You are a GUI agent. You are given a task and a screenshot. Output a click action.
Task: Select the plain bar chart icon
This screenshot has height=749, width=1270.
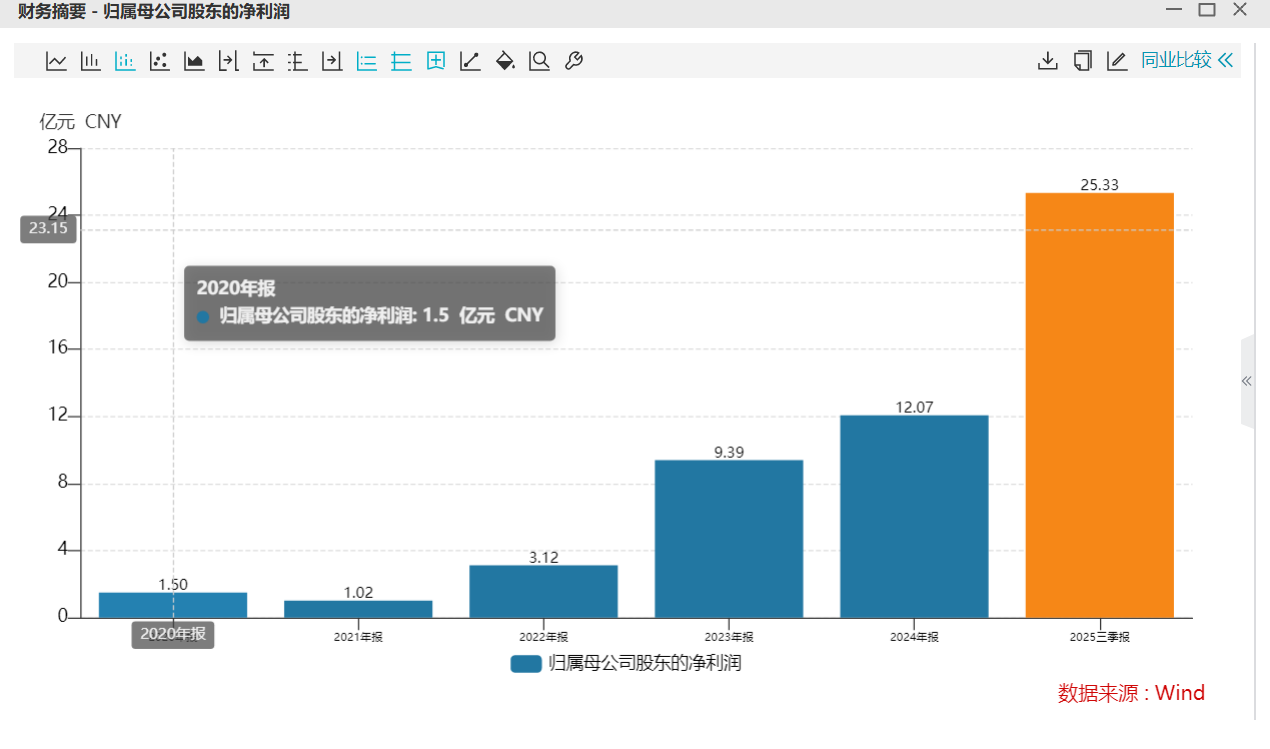90,61
